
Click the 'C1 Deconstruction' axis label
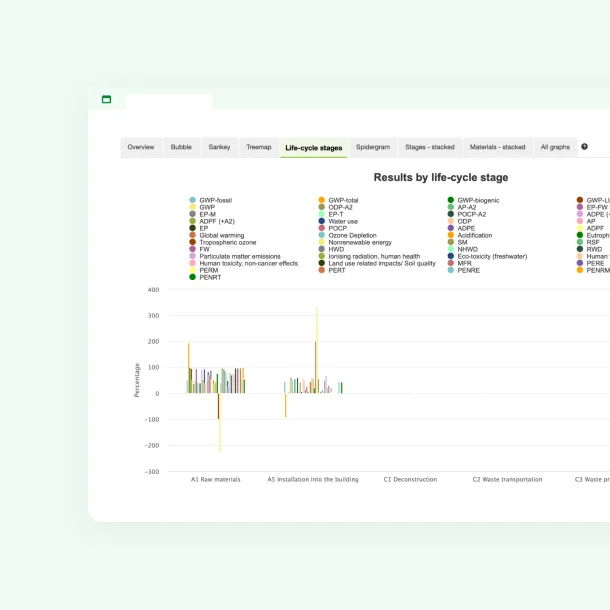410,479
